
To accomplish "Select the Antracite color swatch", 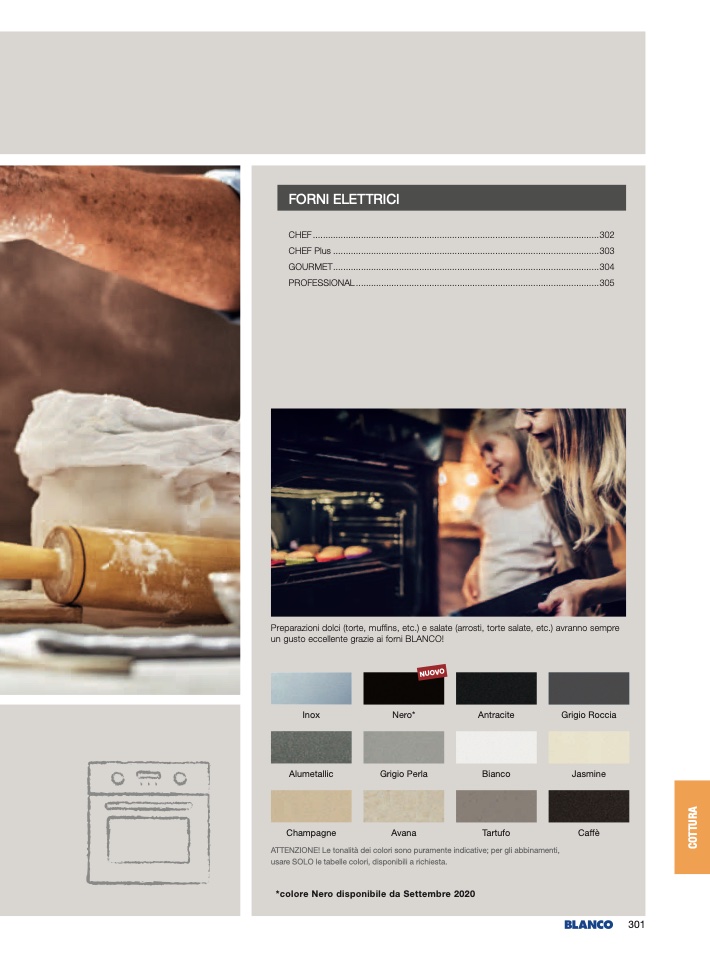I will pos(496,688).
